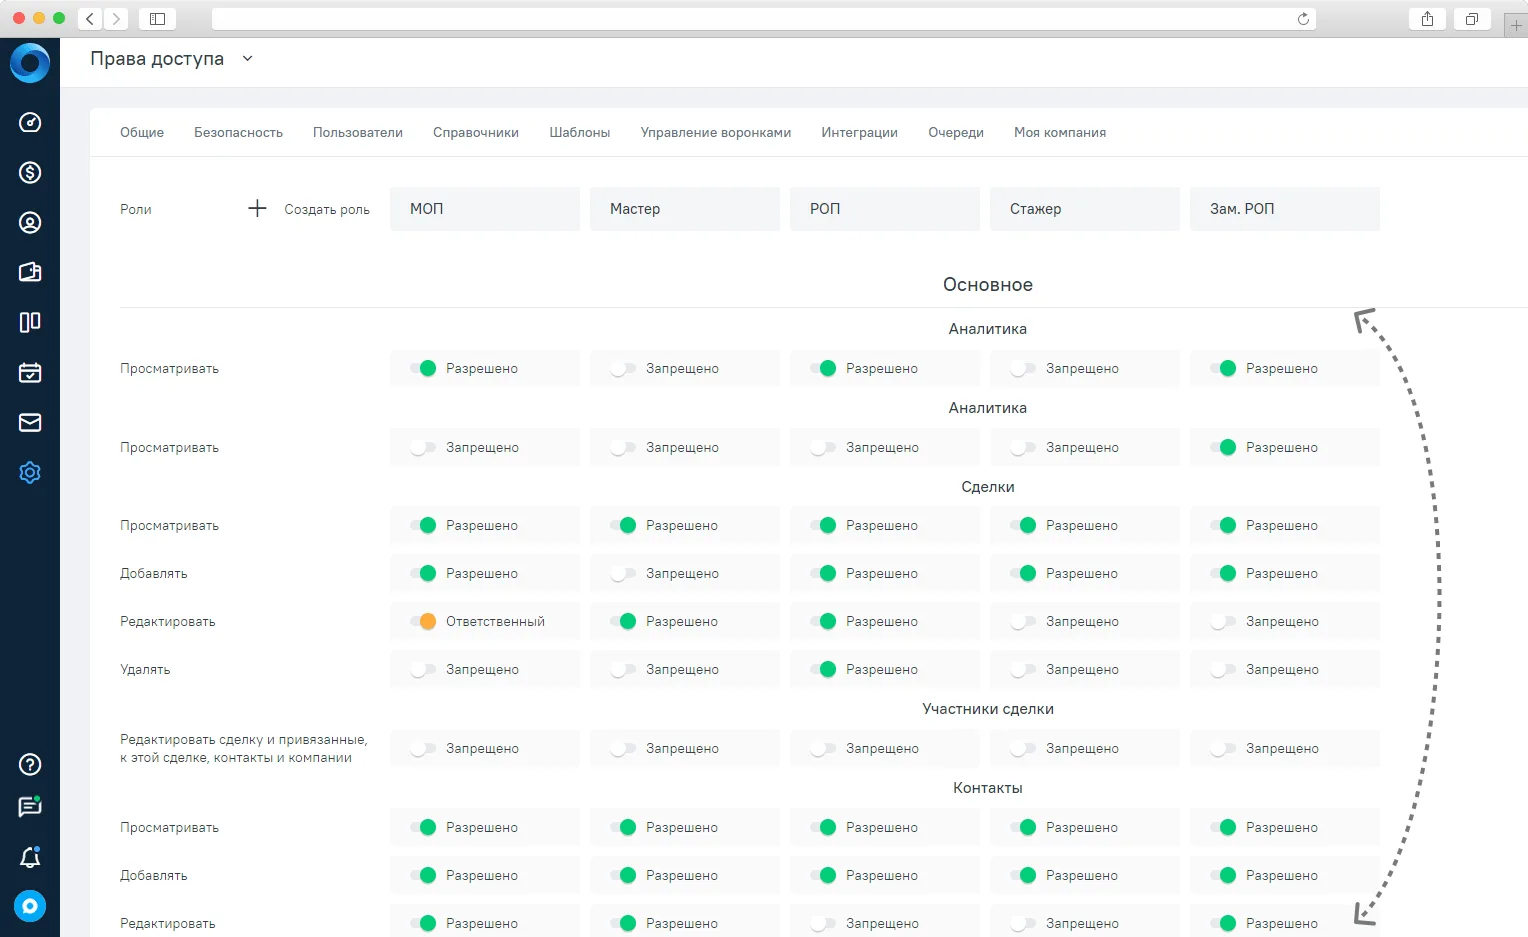Click the settings gear icon in sidebar
The height and width of the screenshot is (937, 1528).
pyautogui.click(x=30, y=472)
